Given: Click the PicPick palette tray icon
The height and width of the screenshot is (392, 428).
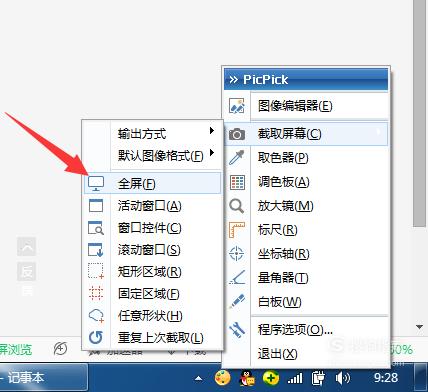Looking at the screenshot, I should click(222, 378).
